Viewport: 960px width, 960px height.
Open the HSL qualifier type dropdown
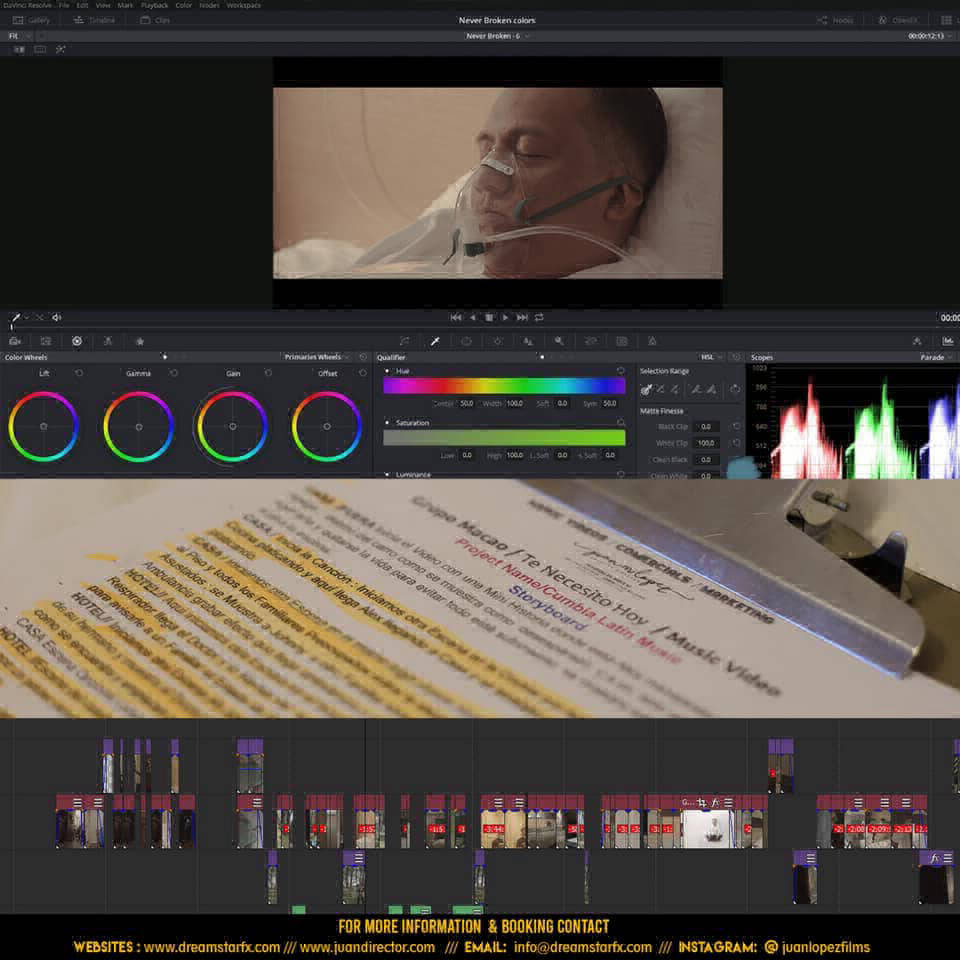(x=711, y=357)
